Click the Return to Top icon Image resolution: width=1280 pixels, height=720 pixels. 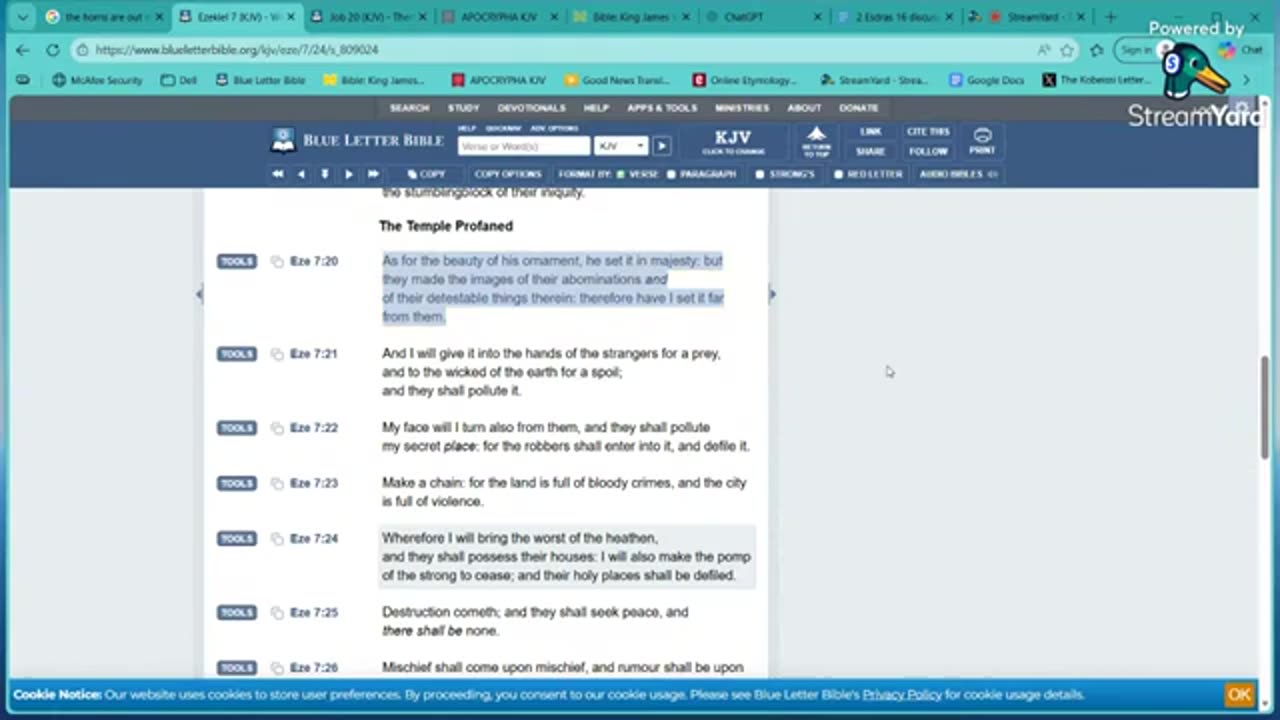click(x=817, y=141)
